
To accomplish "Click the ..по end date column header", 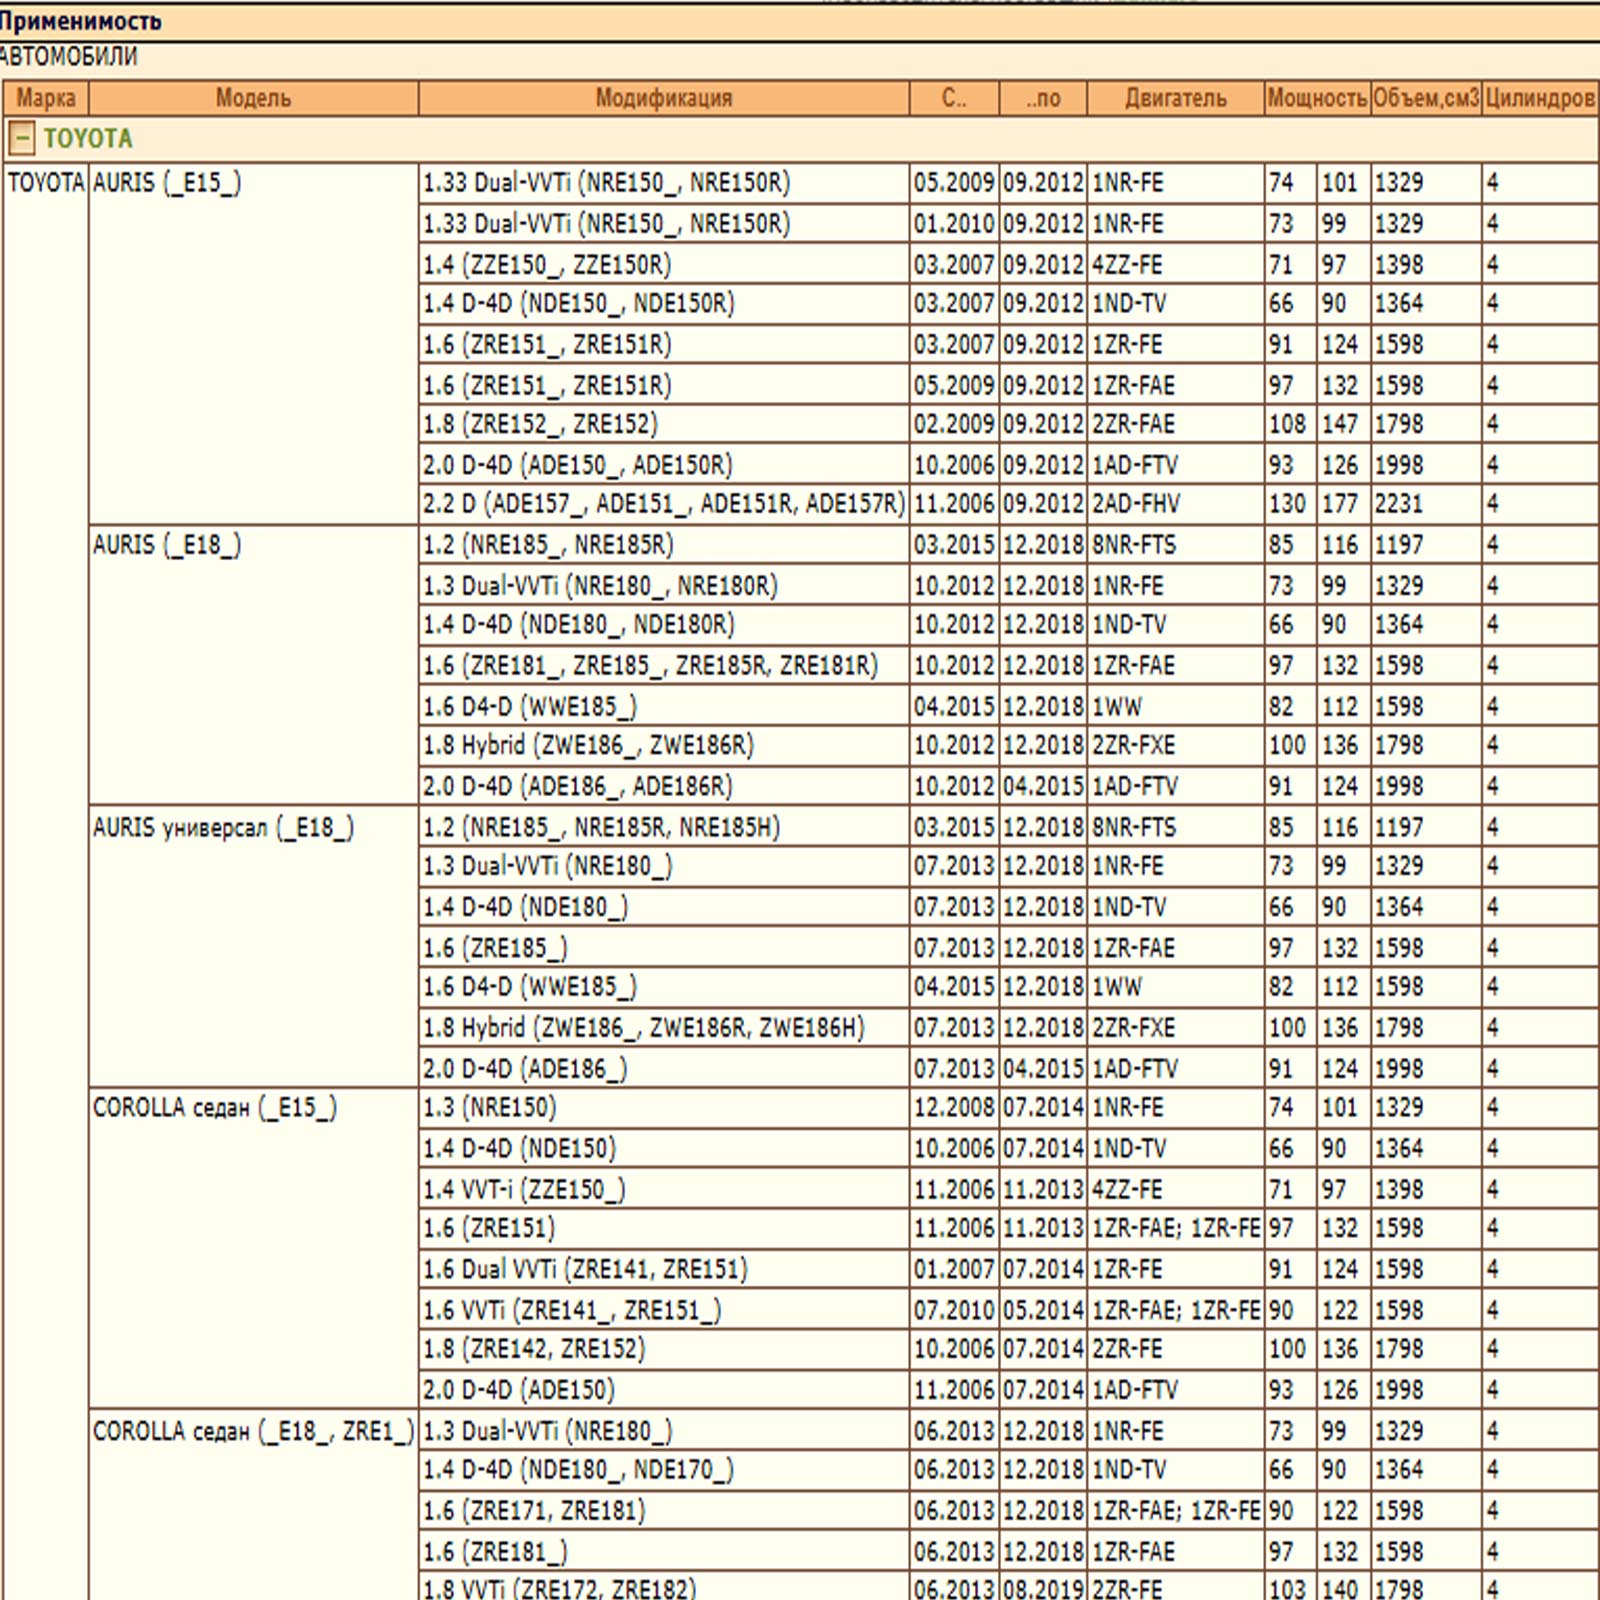I will [x=1043, y=98].
